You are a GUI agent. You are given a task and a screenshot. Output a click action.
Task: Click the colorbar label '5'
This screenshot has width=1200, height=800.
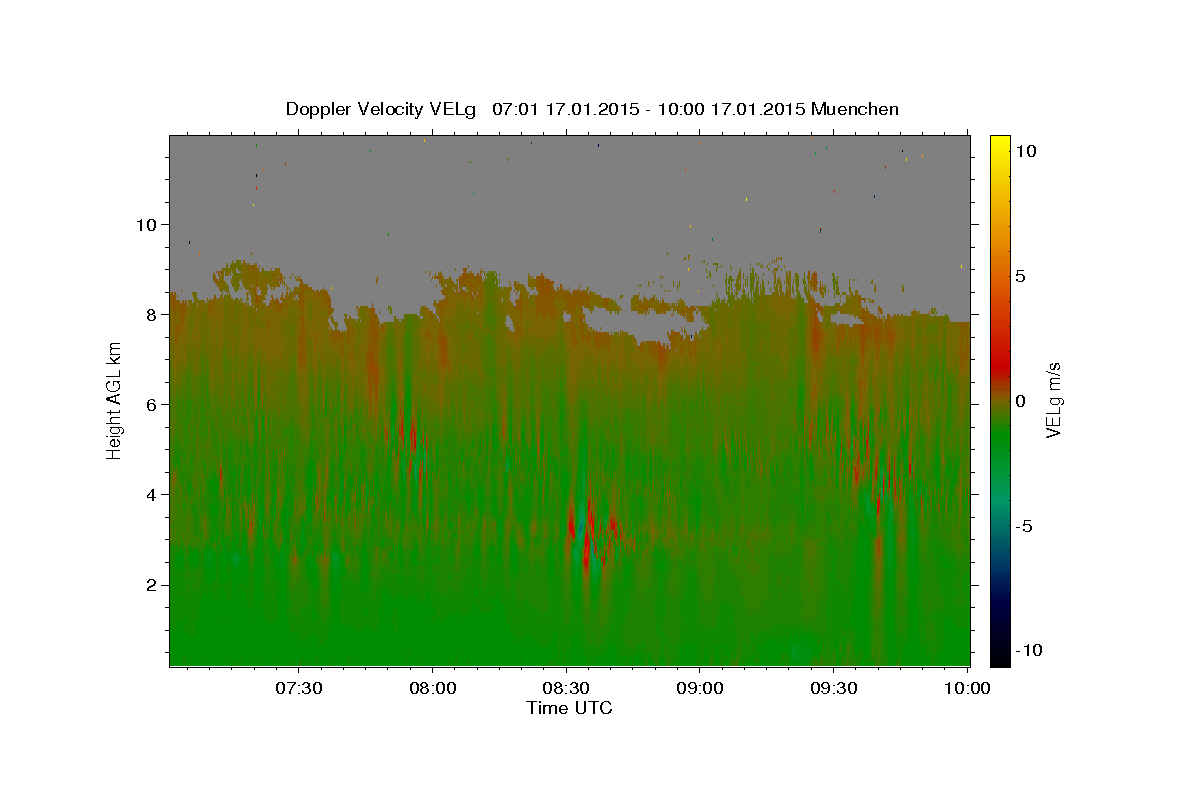coord(1021,276)
